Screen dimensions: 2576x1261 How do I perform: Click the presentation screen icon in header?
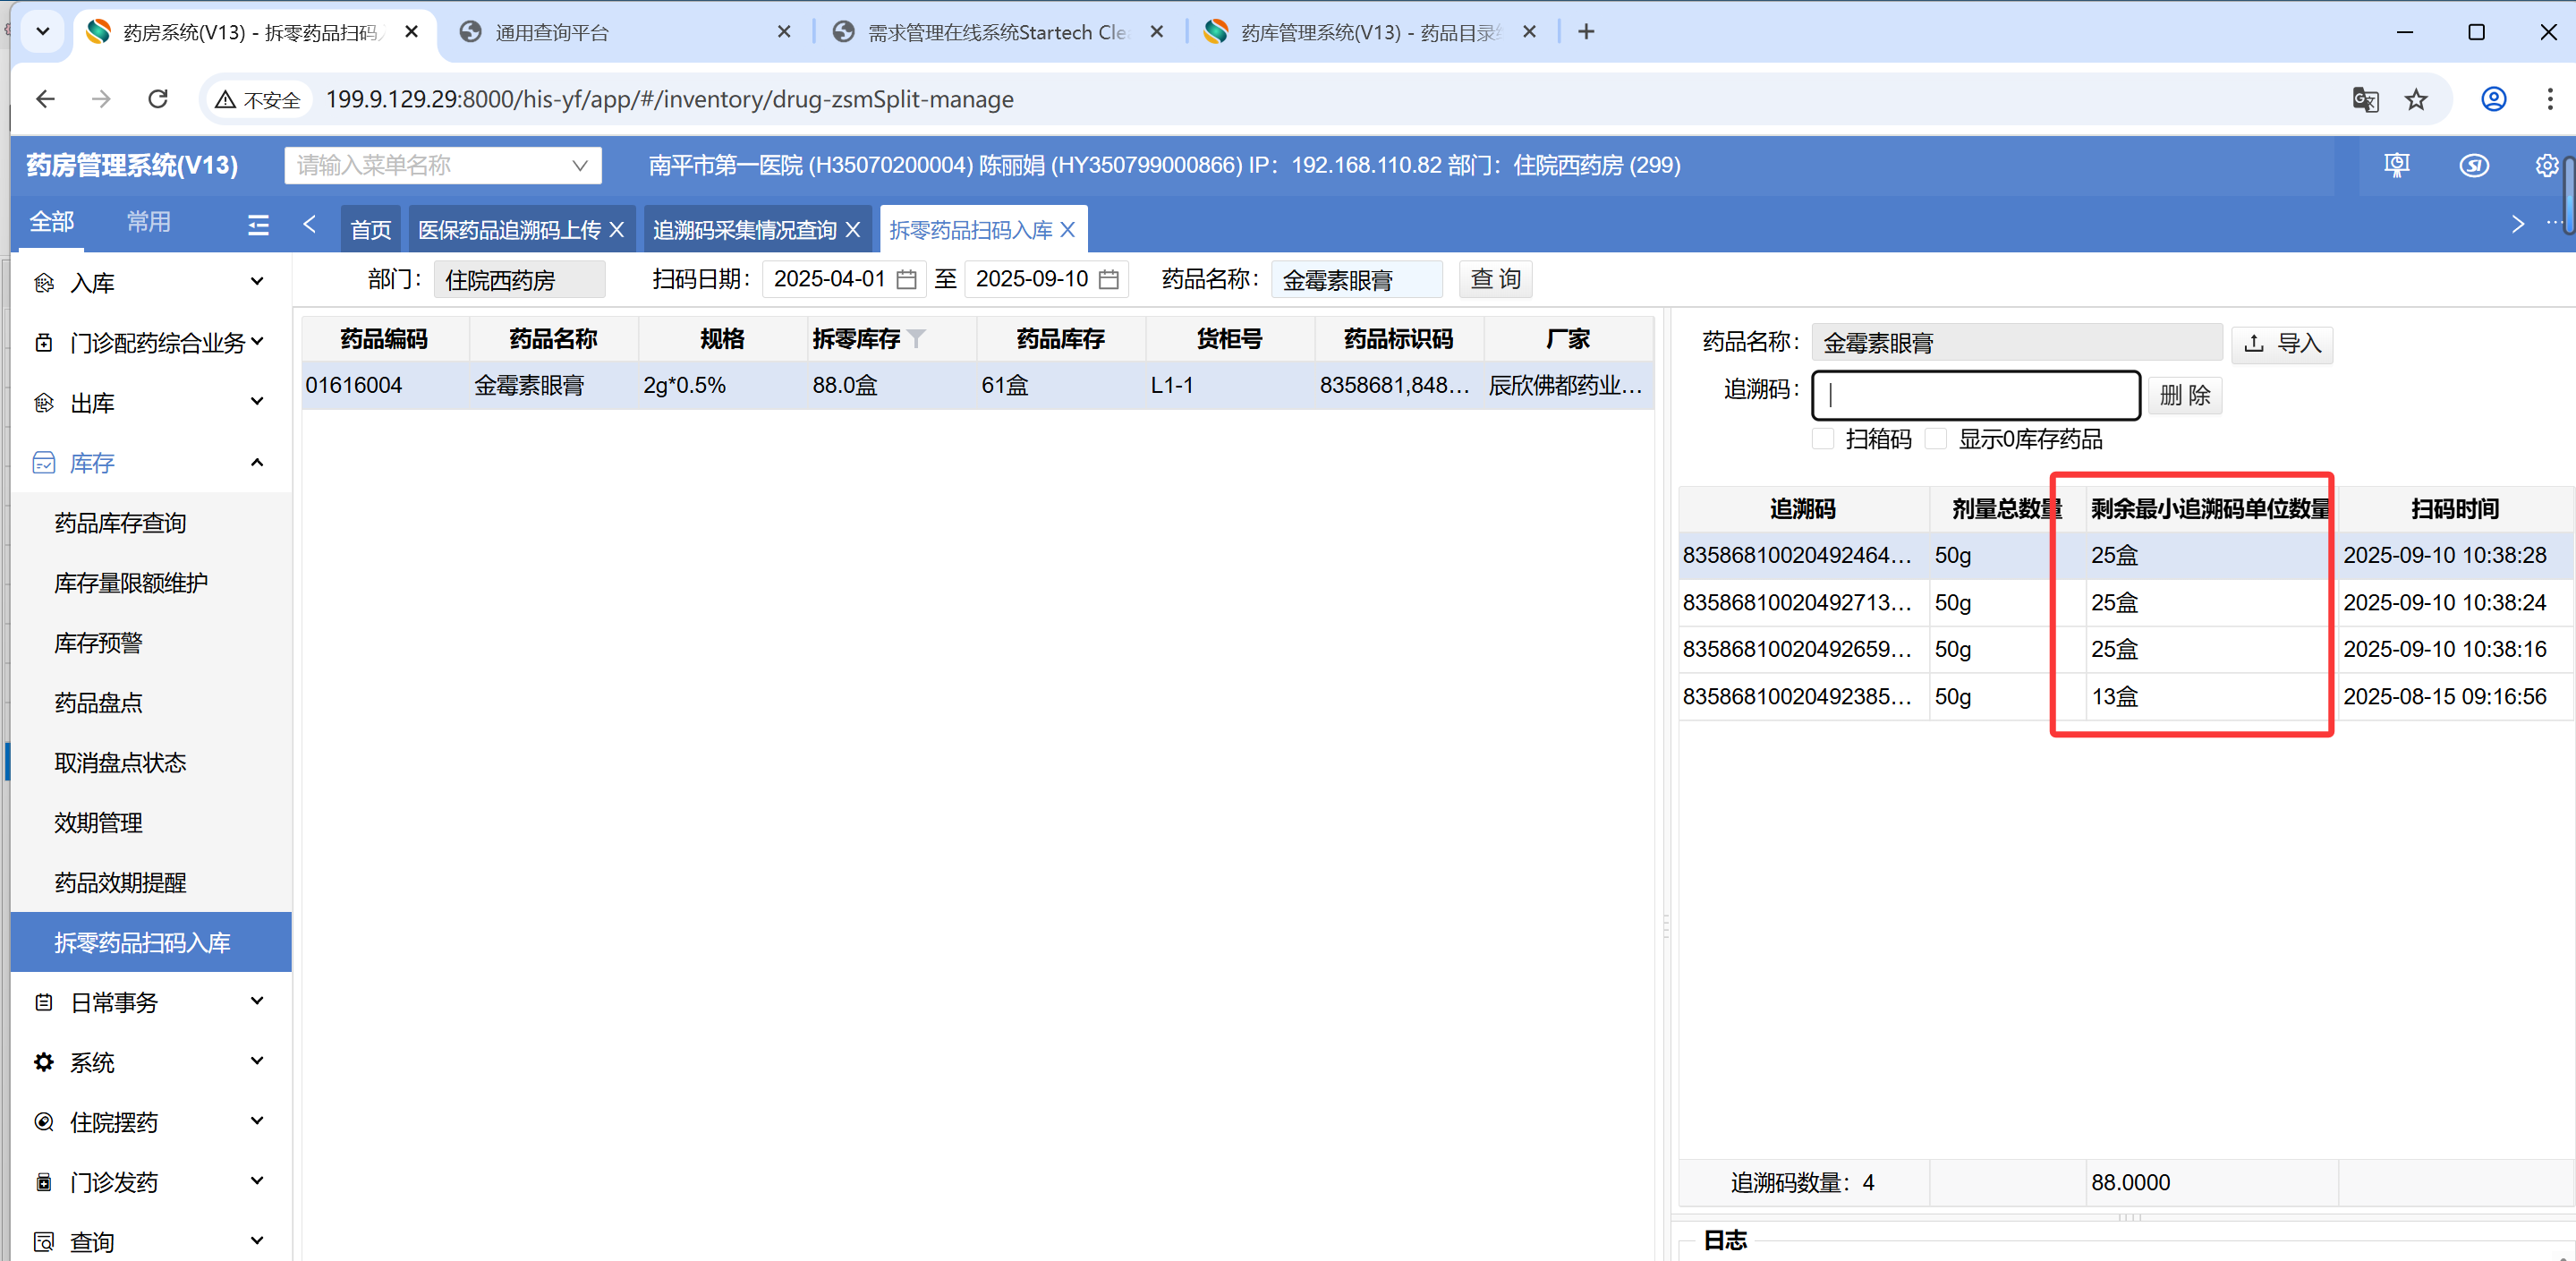point(2397,165)
